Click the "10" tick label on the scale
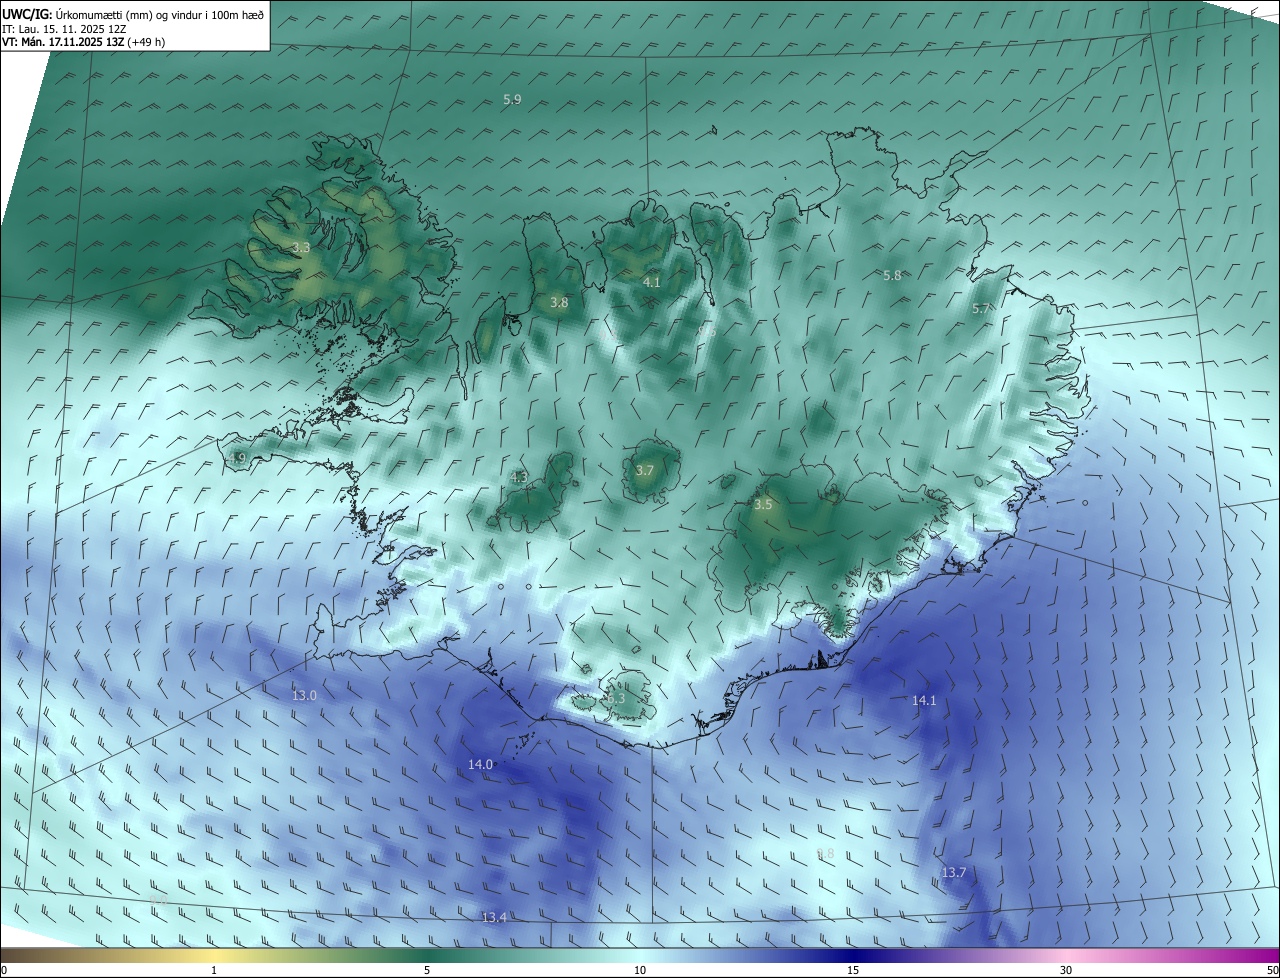Screen dimensions: 1280x978 (640, 970)
